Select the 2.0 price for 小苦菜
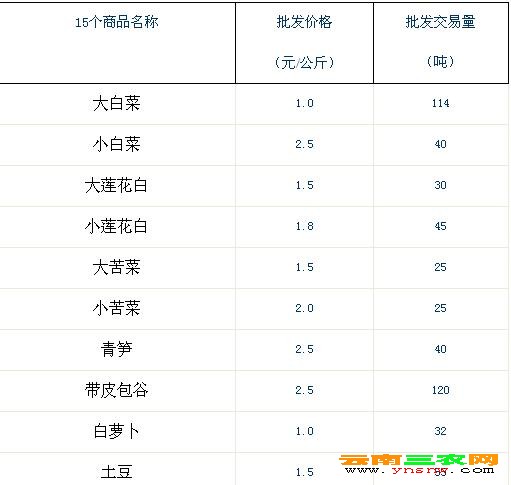Screen dimensions: 511x485 click(x=304, y=308)
